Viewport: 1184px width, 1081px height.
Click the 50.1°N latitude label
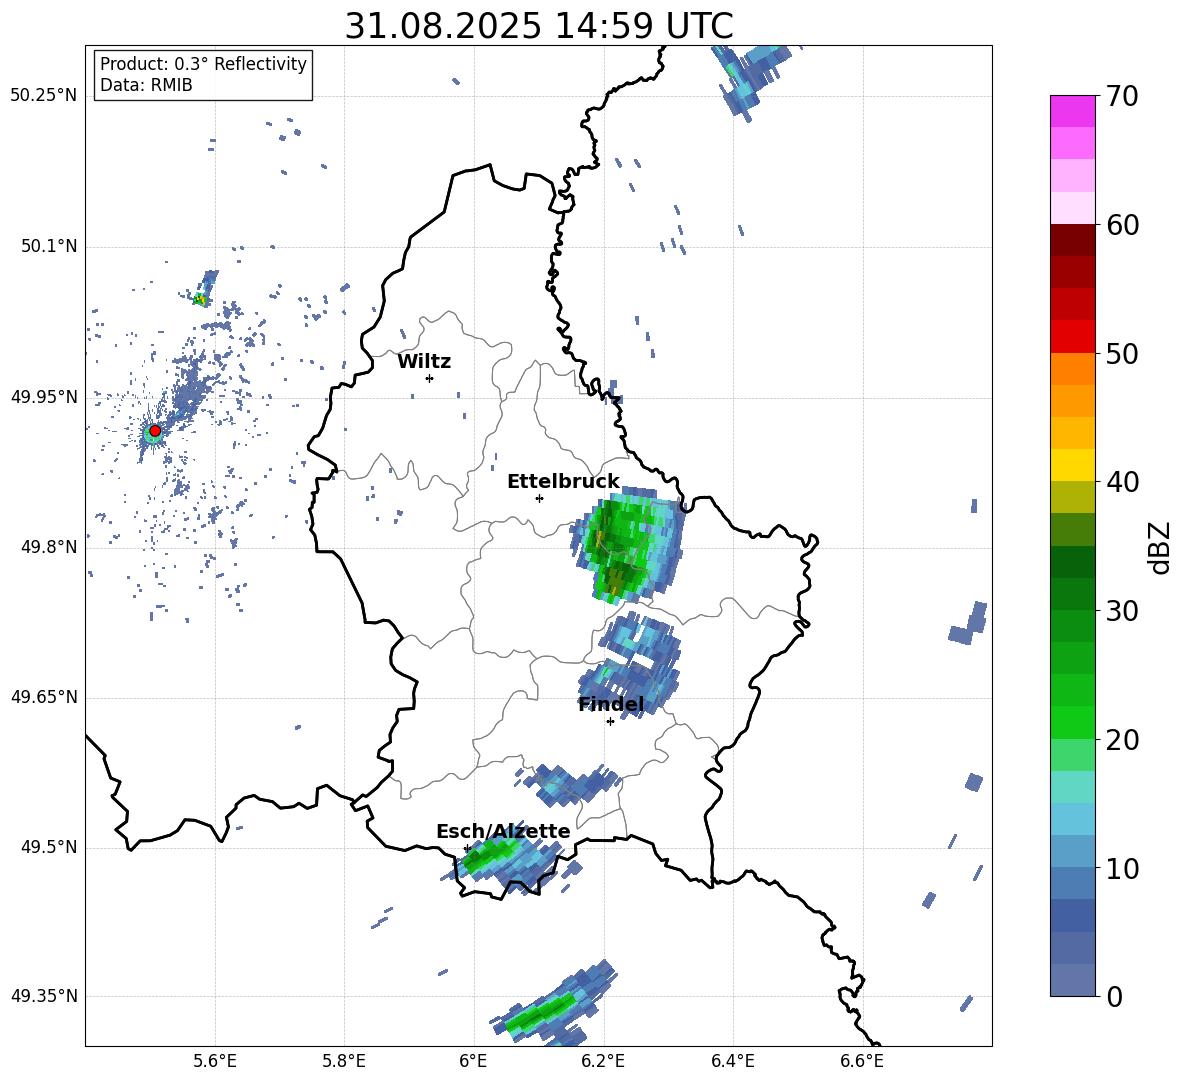tap(49, 247)
